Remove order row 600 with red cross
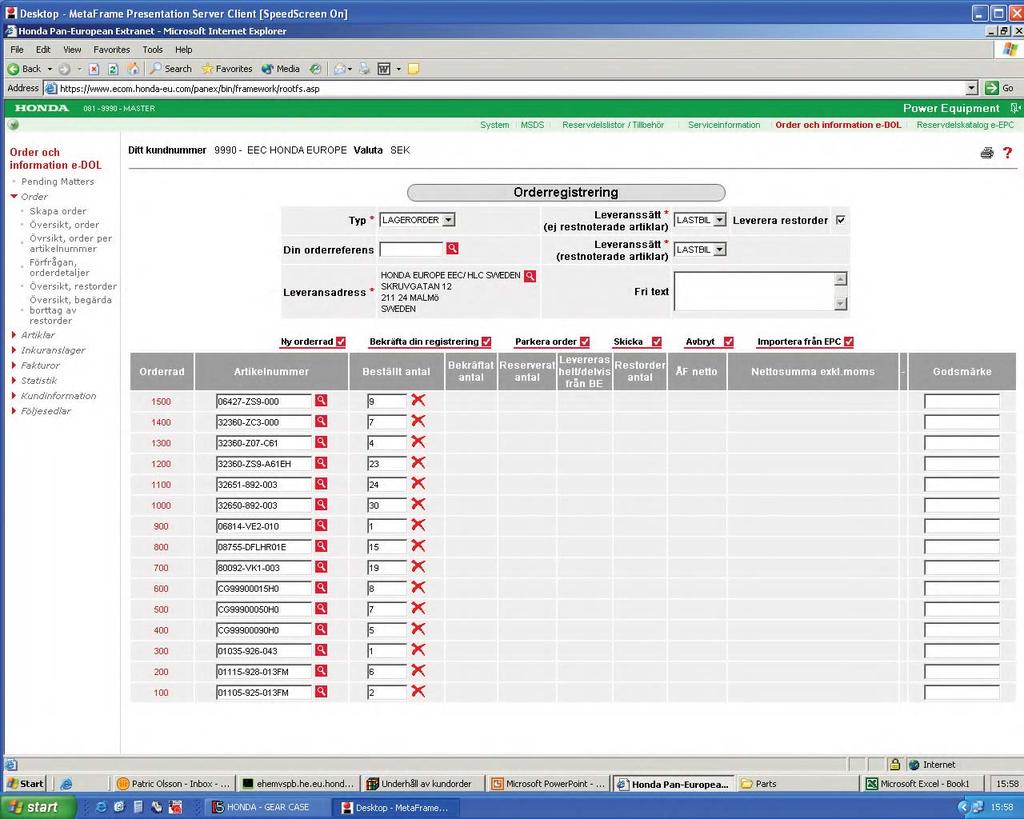This screenshot has height=819, width=1024. 418,587
